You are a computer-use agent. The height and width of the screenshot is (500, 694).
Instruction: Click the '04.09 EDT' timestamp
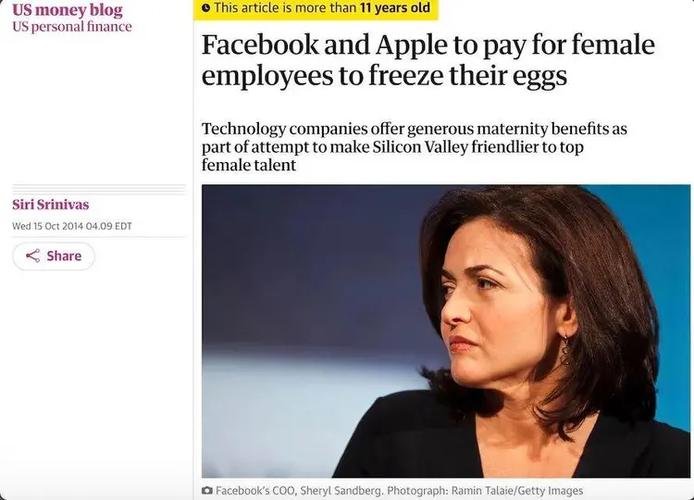(x=108, y=226)
